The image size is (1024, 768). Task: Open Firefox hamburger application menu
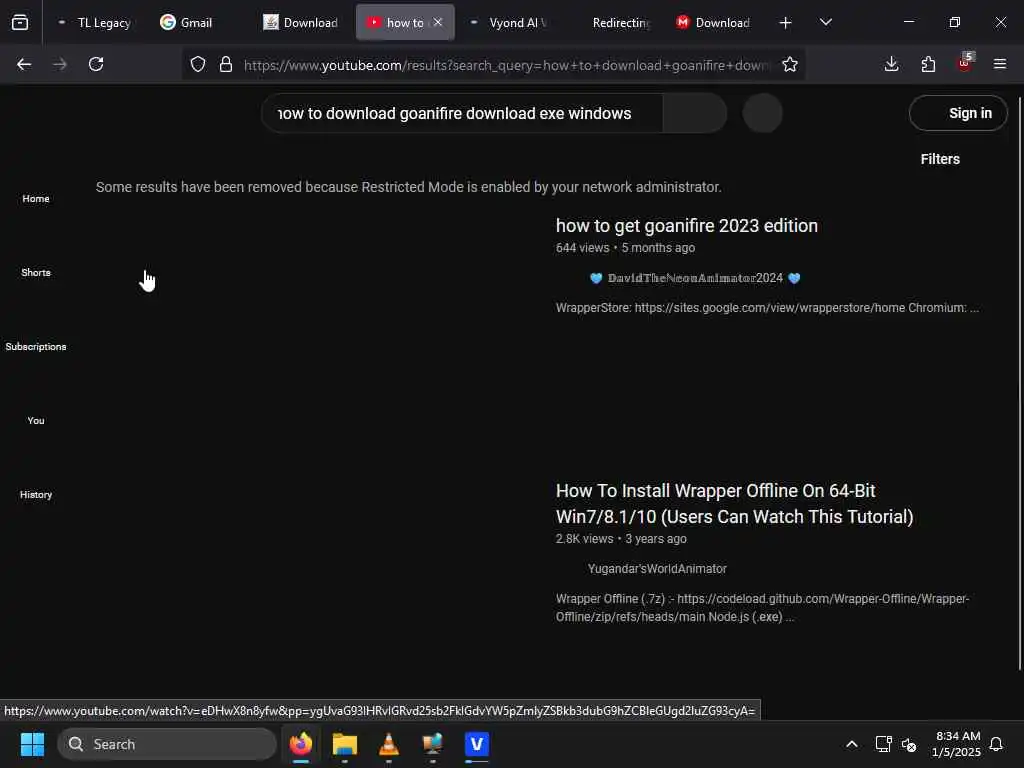tap(1000, 64)
